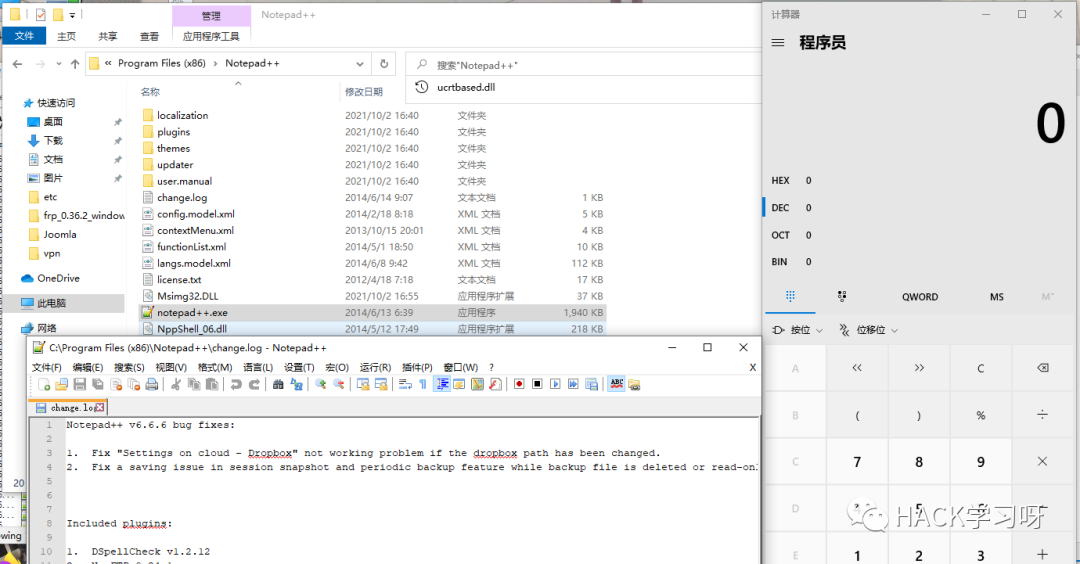
Task: Open Replace dialog icon in Notepad++ toolbar
Action: [297, 384]
